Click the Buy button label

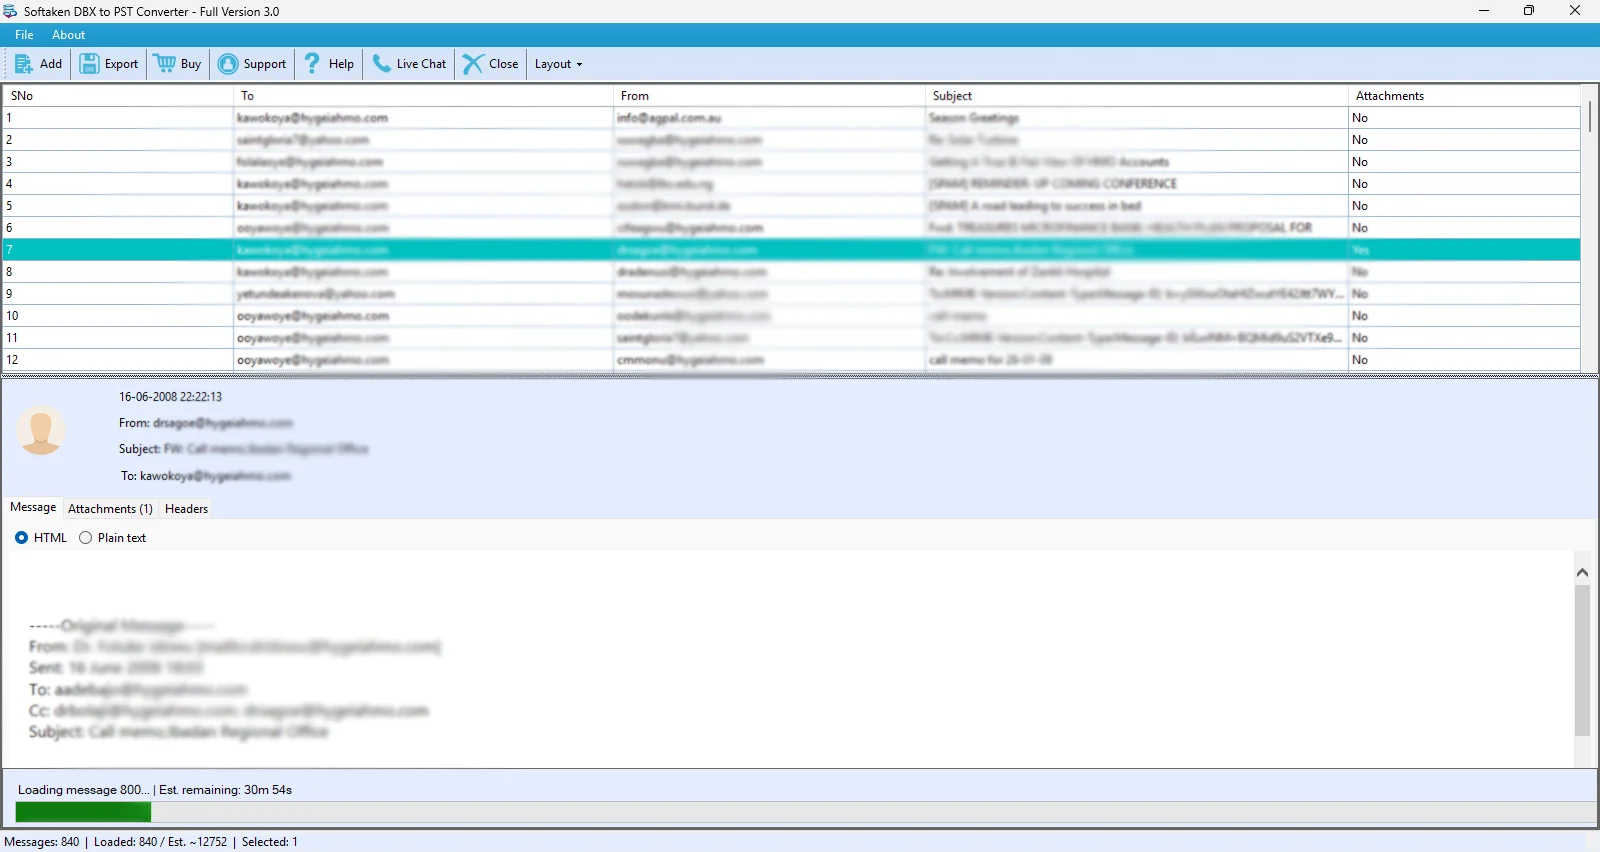pos(191,64)
